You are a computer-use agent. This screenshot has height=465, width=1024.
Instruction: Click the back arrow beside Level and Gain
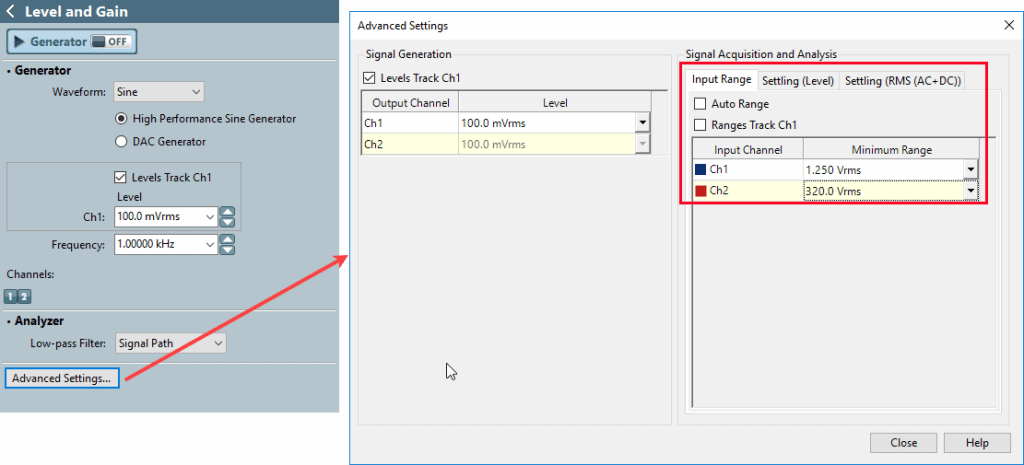click(12, 12)
